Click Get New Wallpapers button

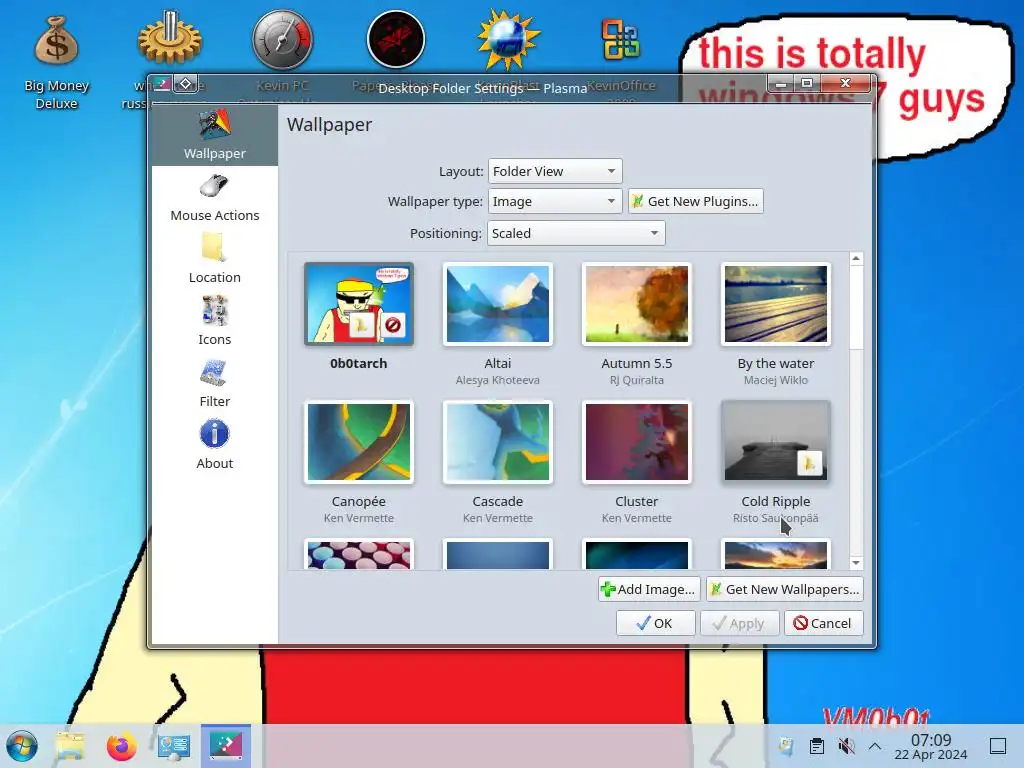click(784, 589)
